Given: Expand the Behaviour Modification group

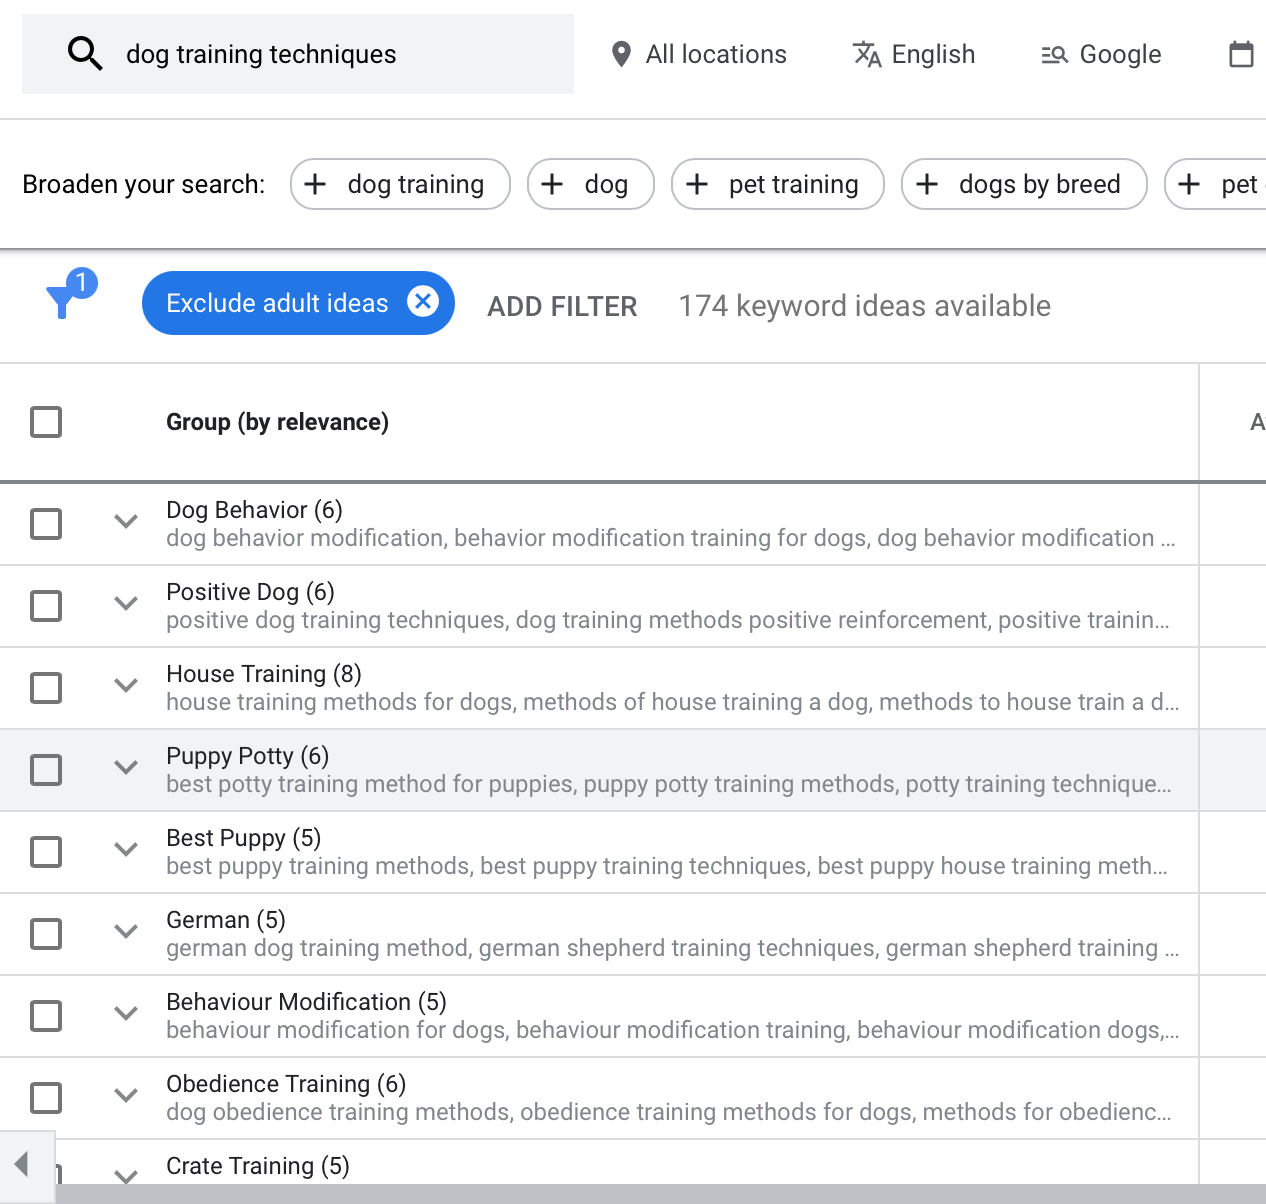Looking at the screenshot, I should click(126, 1013).
